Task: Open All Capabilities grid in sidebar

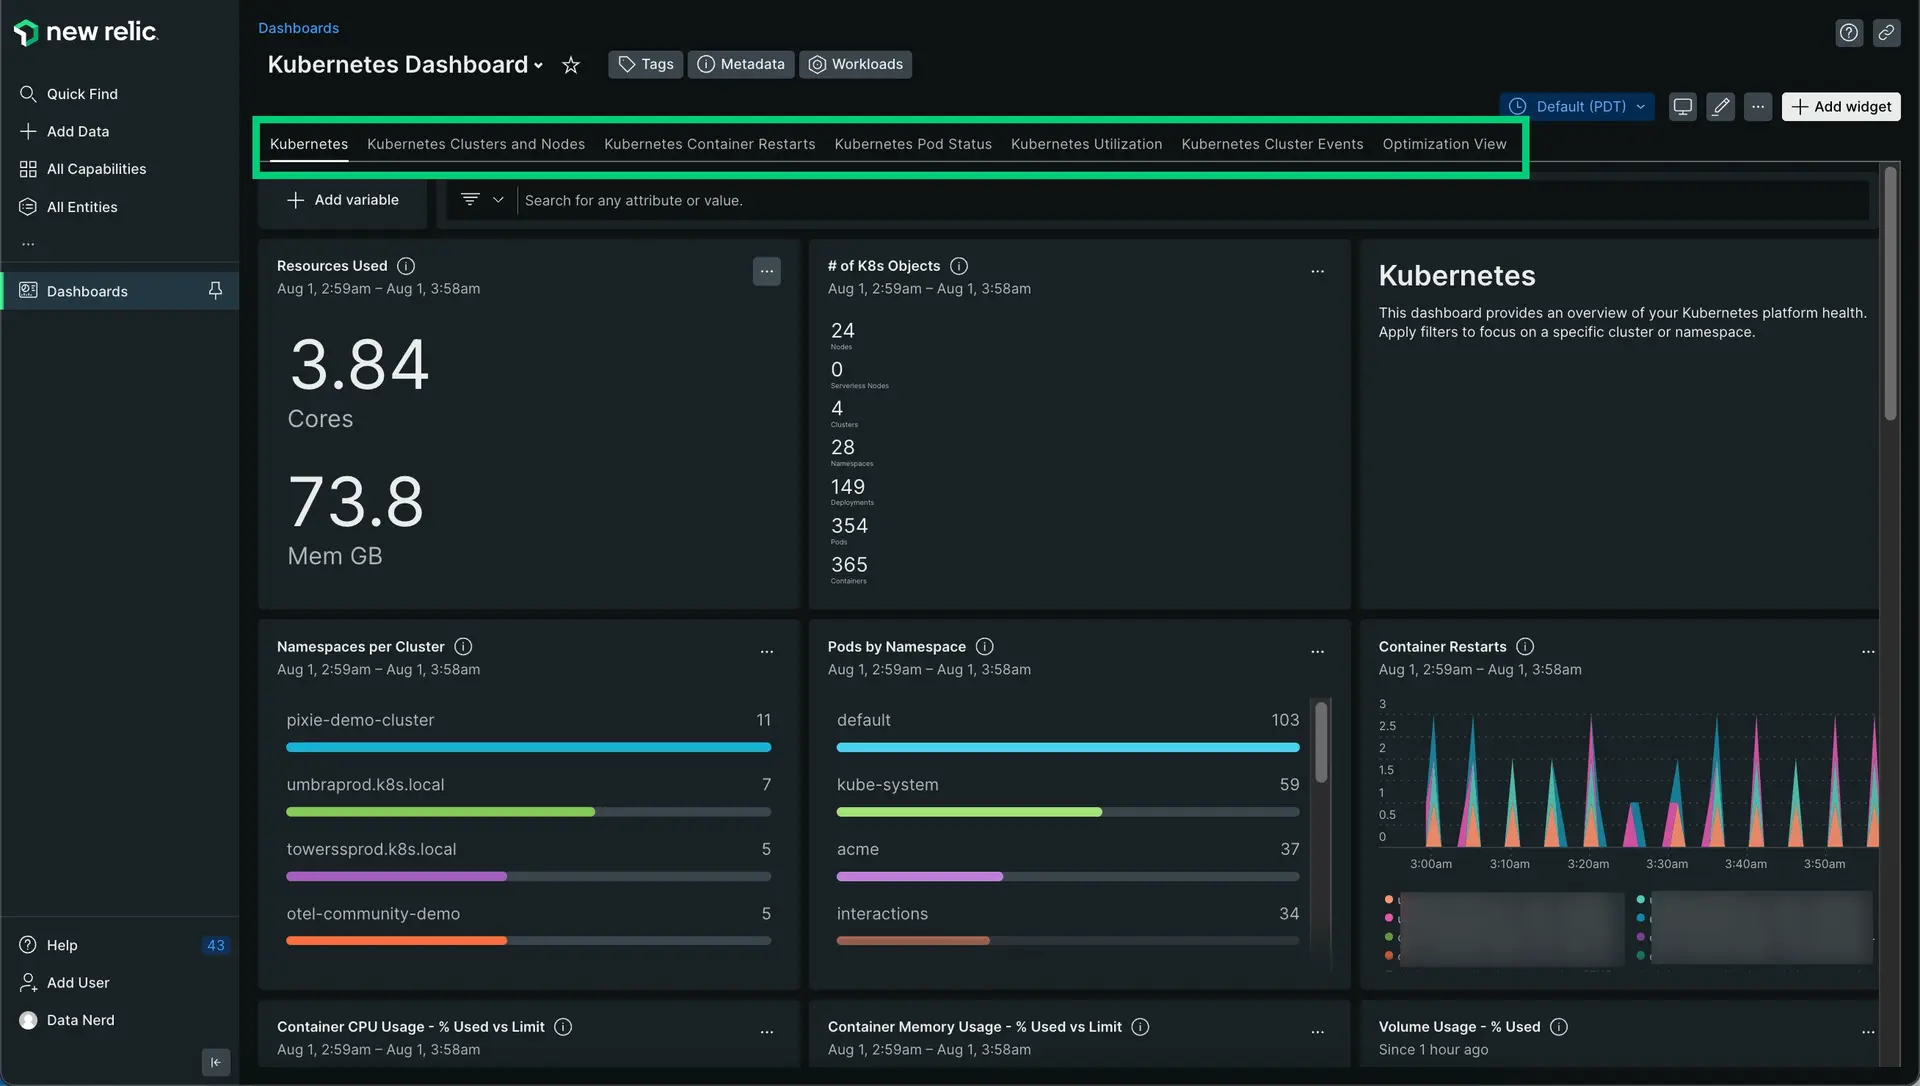Action: 96,169
